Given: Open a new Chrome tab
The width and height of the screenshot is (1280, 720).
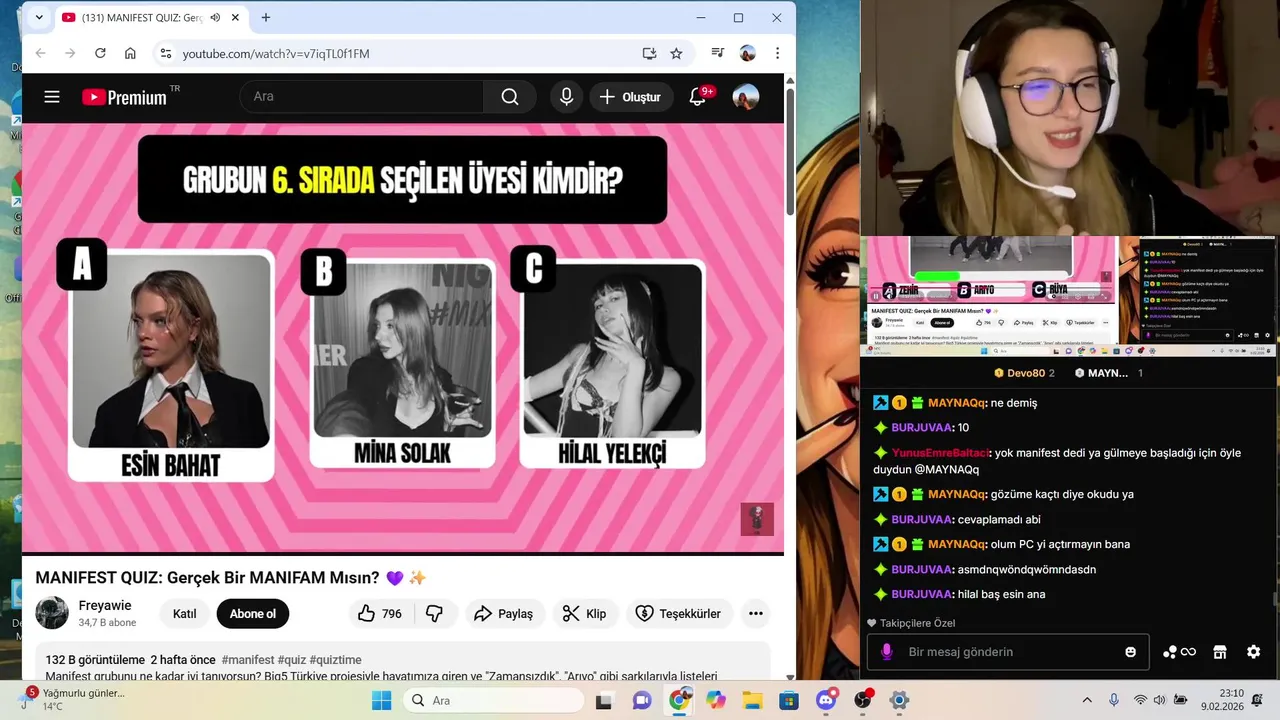Looking at the screenshot, I should pyautogui.click(x=266, y=18).
